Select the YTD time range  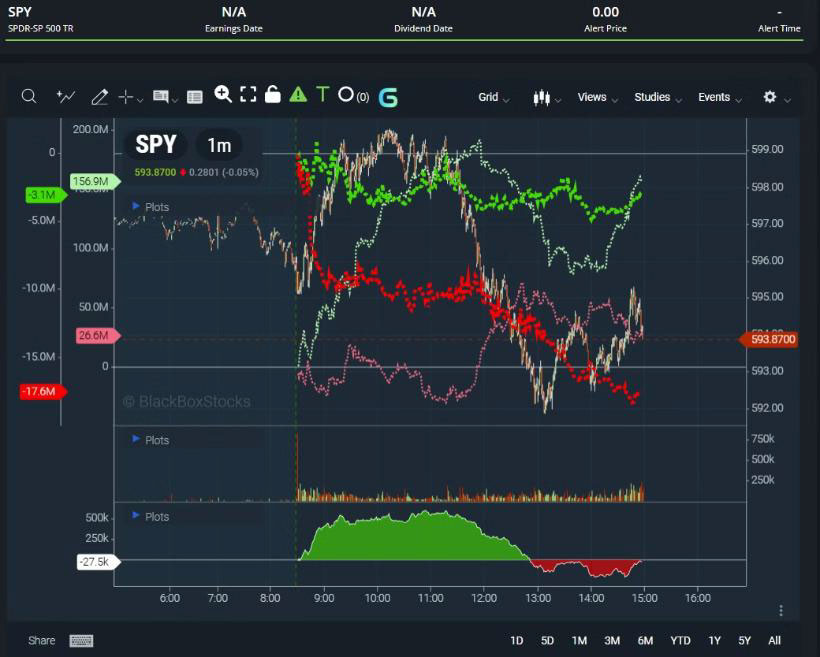point(680,641)
